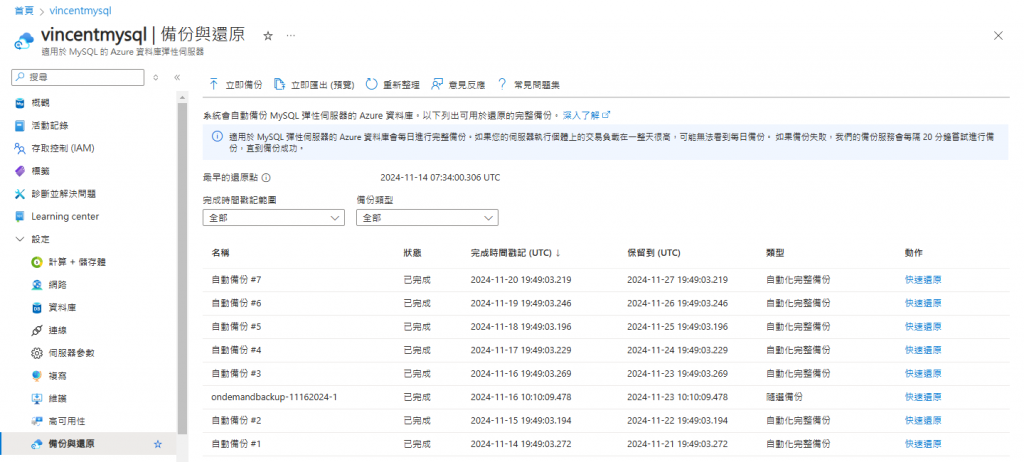Collapse the 設定 section chevron
The width and height of the screenshot is (1024, 462).
click(x=20, y=239)
